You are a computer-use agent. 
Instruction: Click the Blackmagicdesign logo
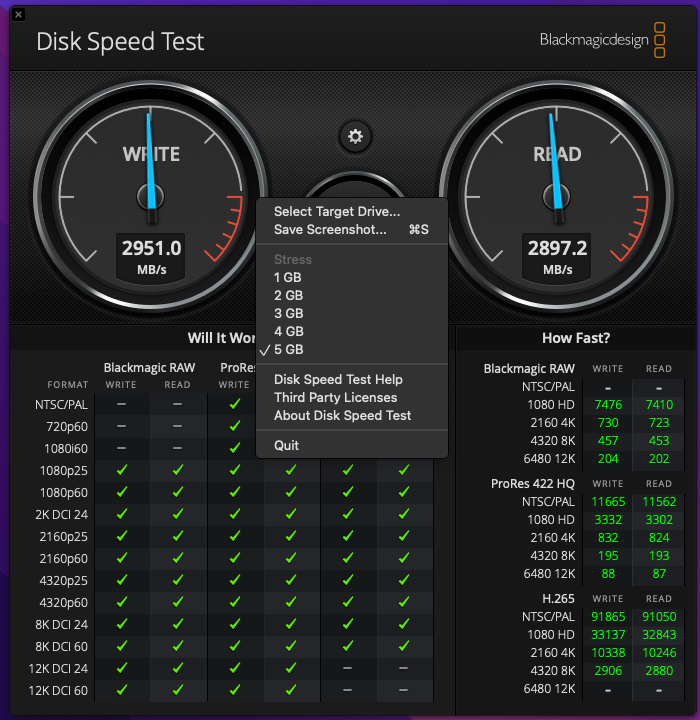coord(602,40)
